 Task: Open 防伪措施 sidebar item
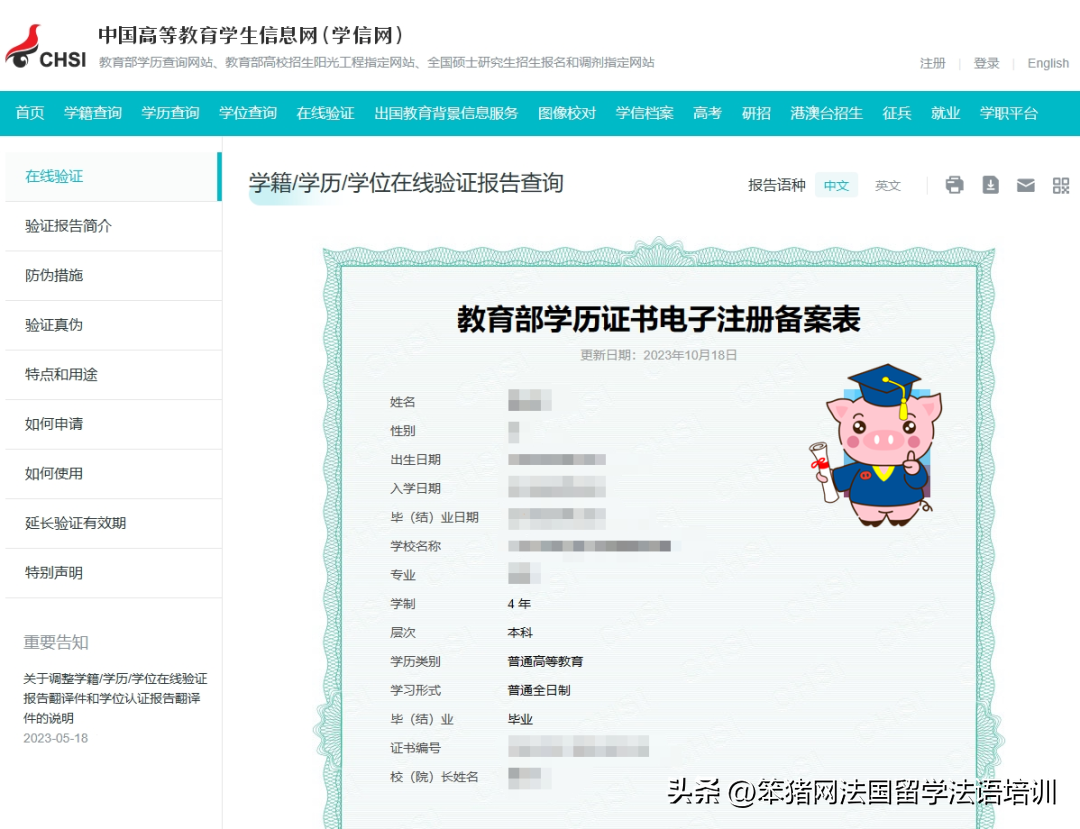tap(54, 275)
